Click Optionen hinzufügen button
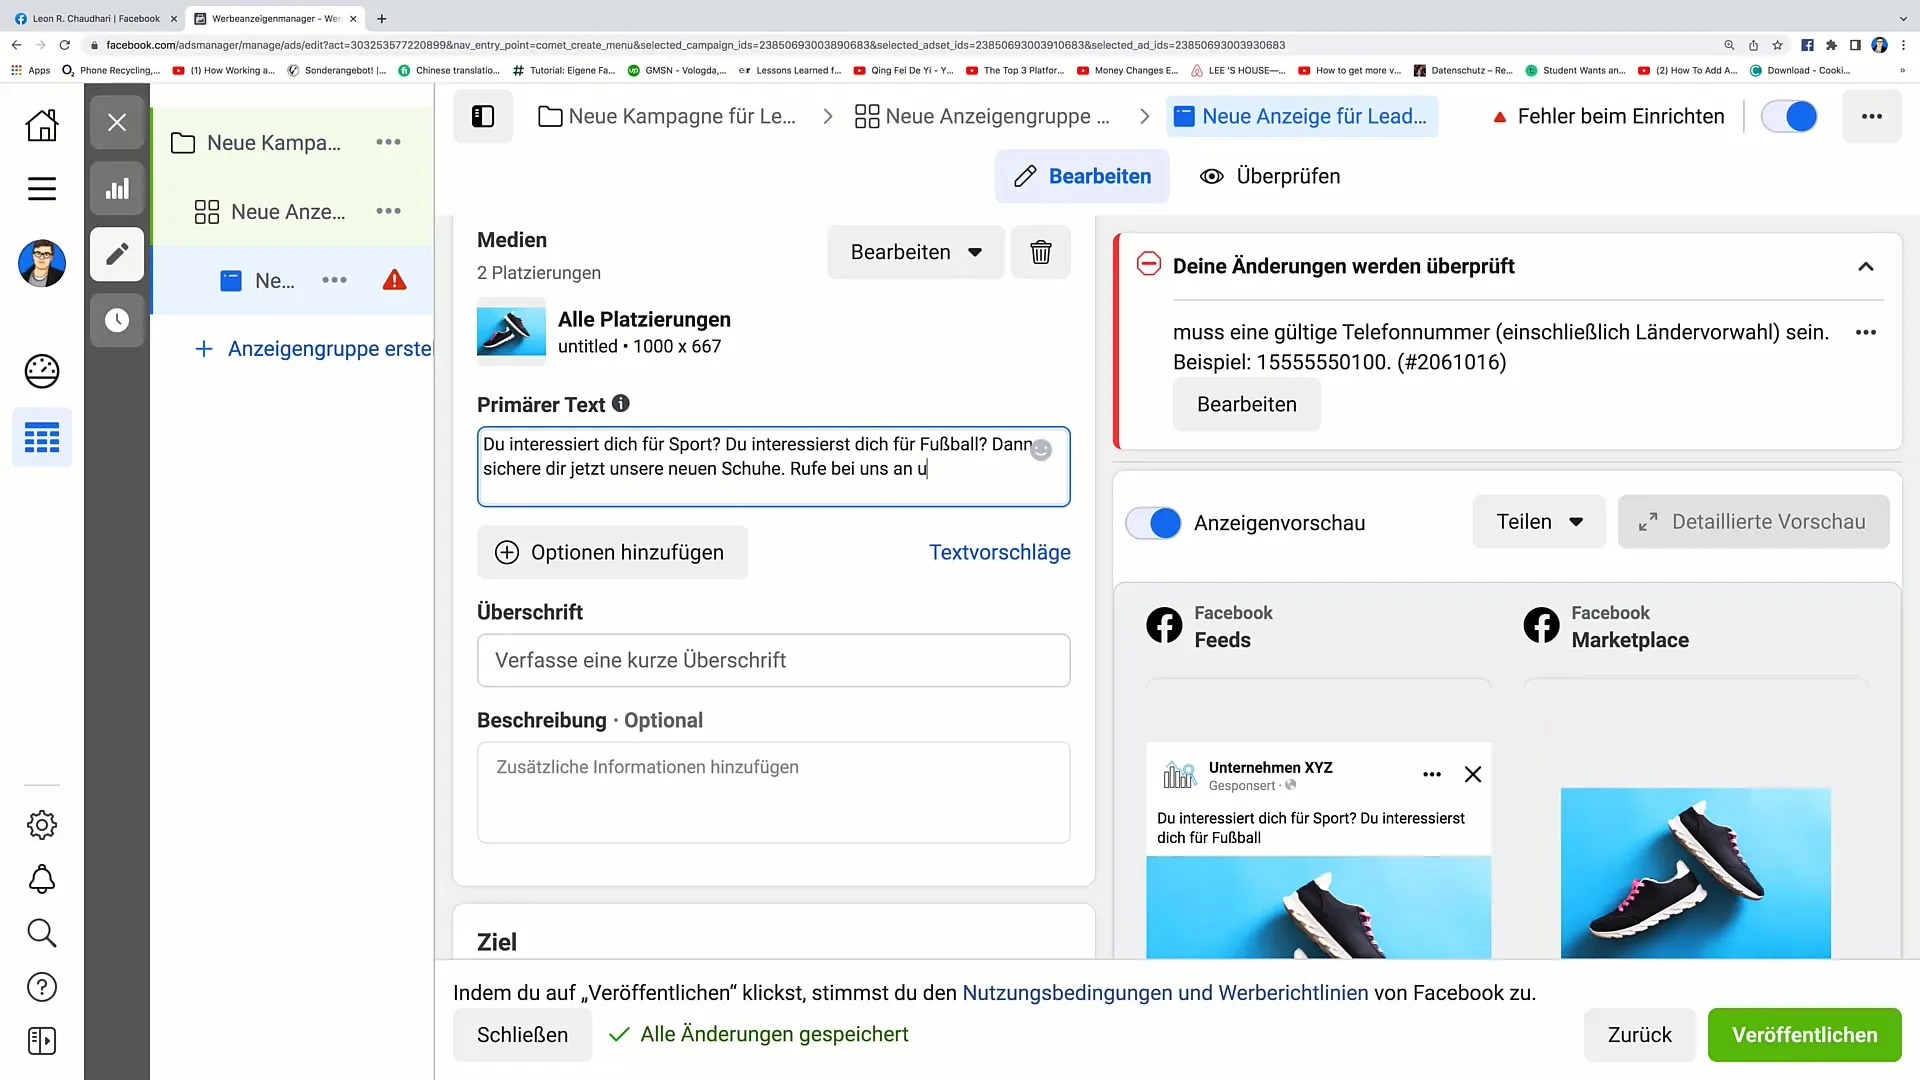This screenshot has width=1920, height=1080. (x=612, y=552)
